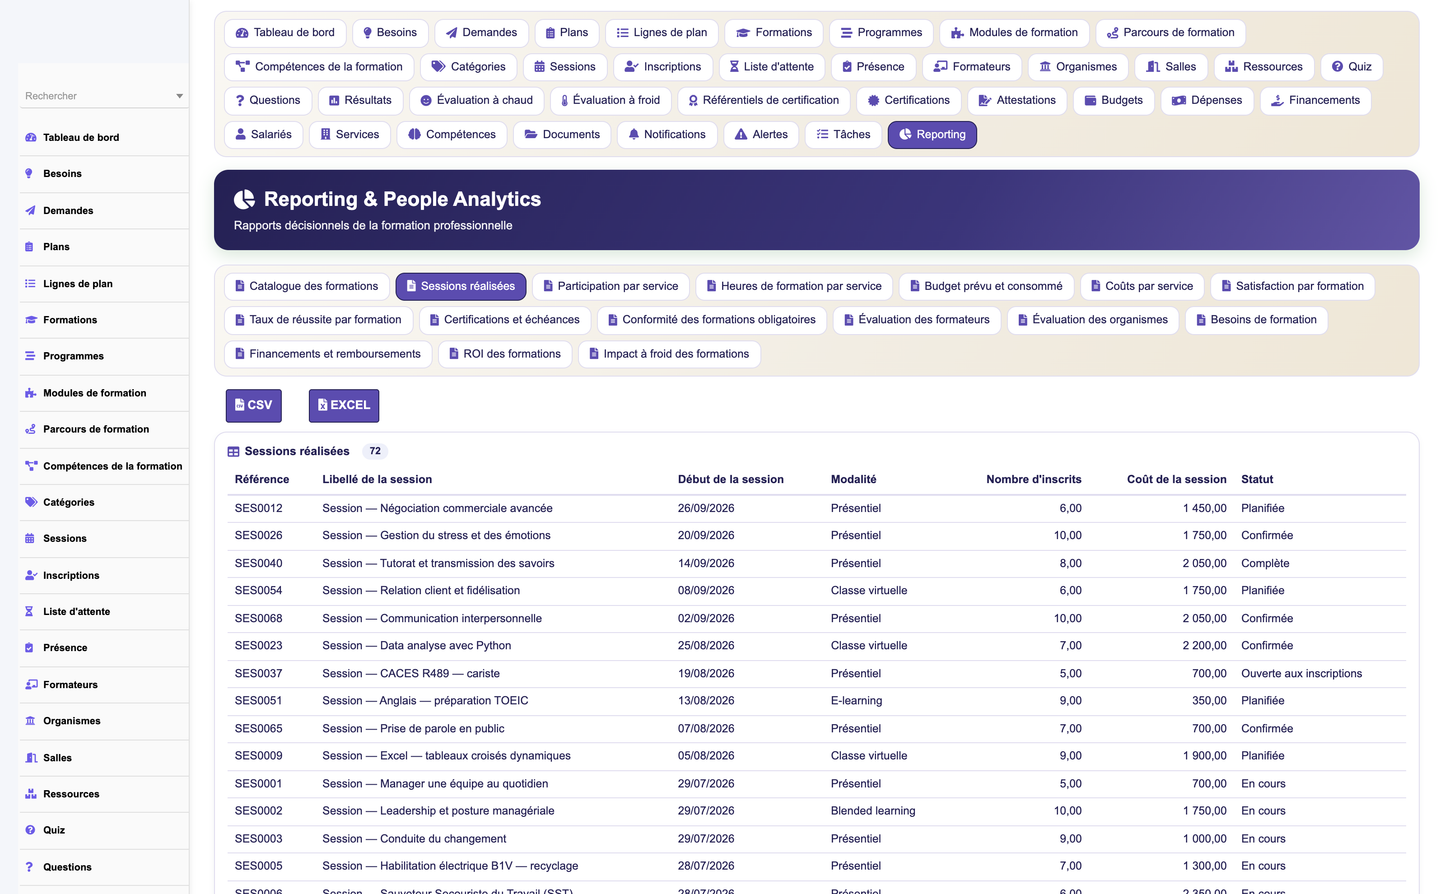
Task: Click the 14/09/2026 date cell
Action: click(x=706, y=564)
